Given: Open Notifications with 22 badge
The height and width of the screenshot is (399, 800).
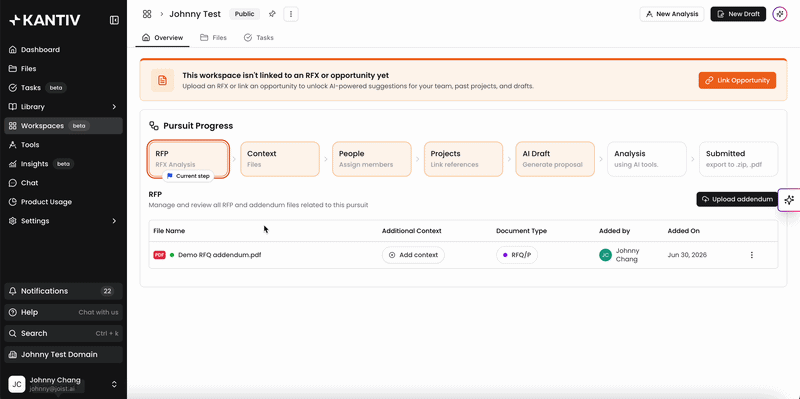Looking at the screenshot, I should (x=63, y=291).
